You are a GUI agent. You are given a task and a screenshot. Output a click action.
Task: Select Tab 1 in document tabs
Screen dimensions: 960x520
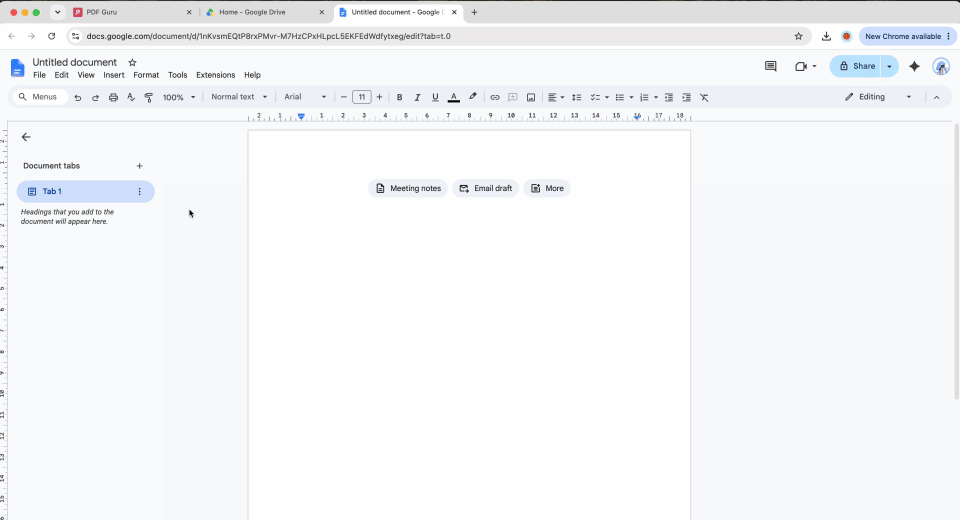[x=85, y=192]
